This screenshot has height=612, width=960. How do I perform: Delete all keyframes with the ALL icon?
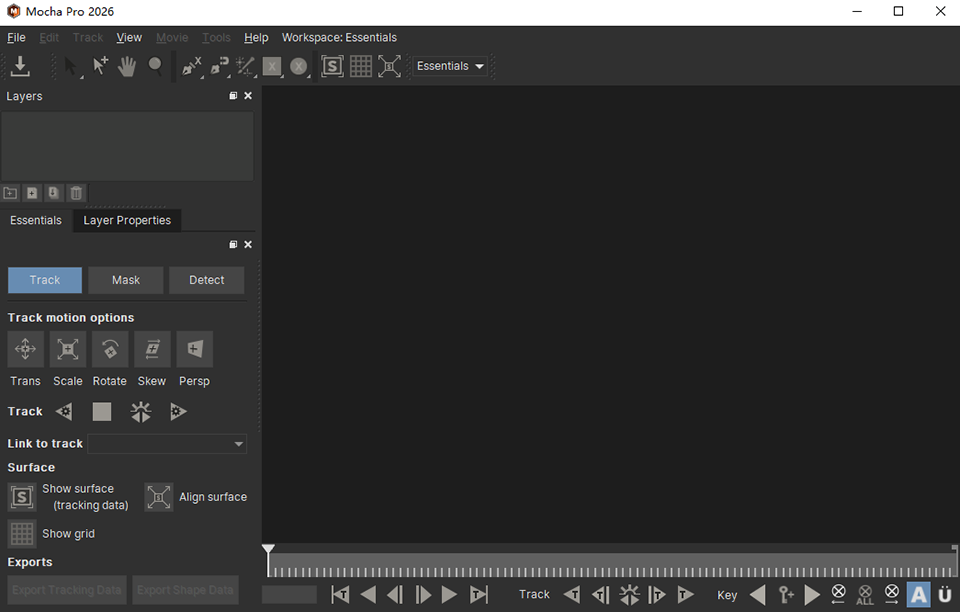coord(865,594)
